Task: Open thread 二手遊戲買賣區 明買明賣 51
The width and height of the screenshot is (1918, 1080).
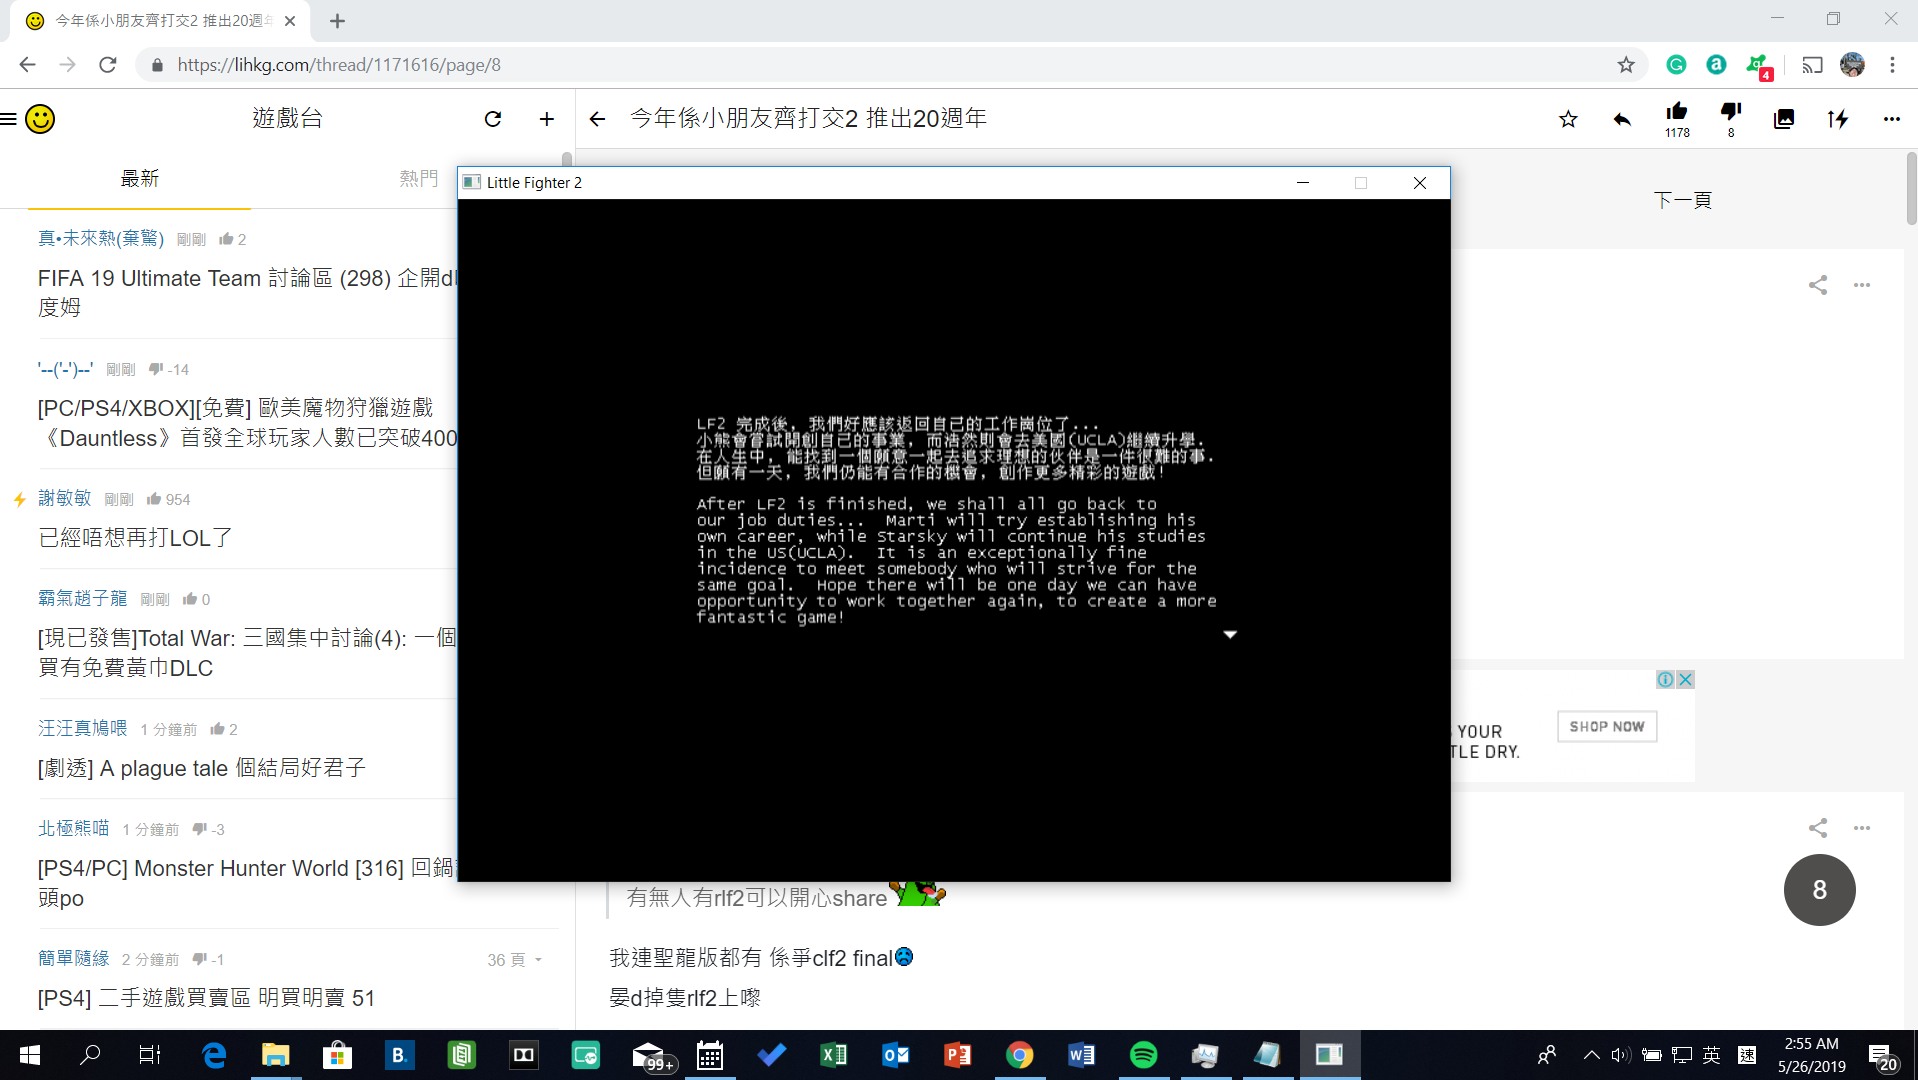Action: (206, 998)
